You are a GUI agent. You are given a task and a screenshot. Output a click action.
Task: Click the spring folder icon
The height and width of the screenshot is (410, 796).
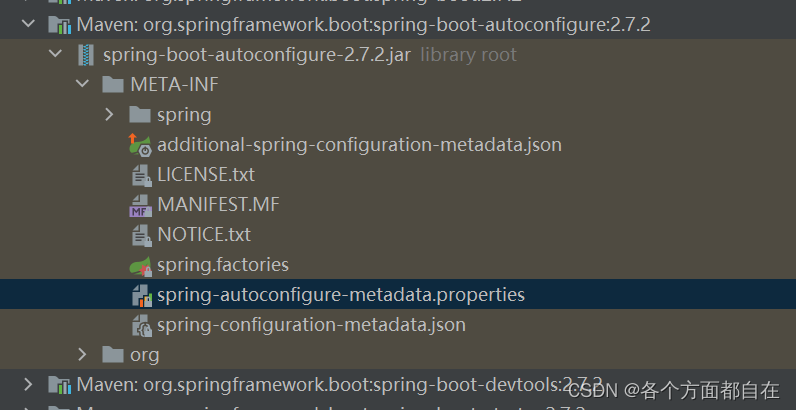(140, 114)
